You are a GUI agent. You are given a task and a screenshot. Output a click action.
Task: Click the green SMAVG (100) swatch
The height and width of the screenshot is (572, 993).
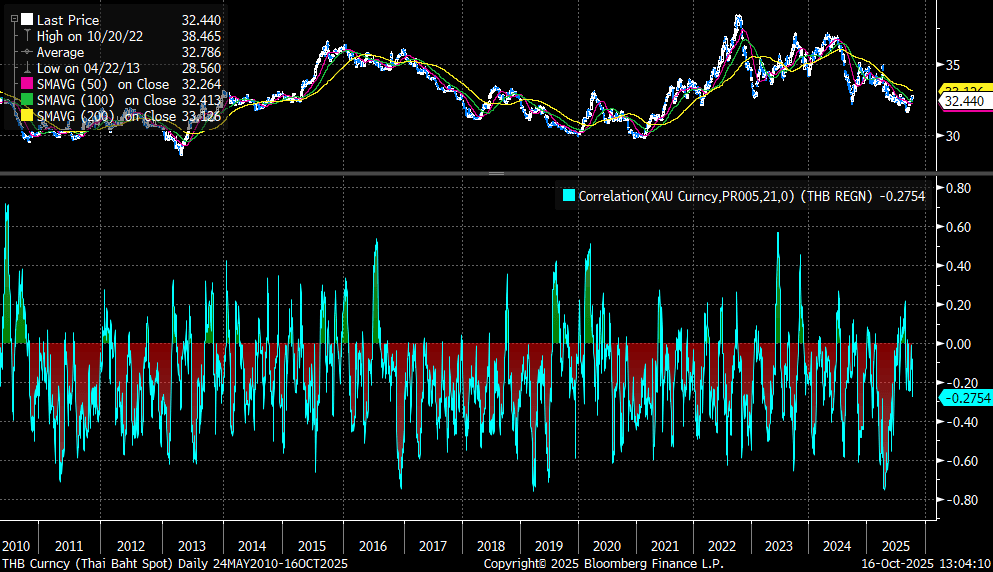click(x=27, y=99)
